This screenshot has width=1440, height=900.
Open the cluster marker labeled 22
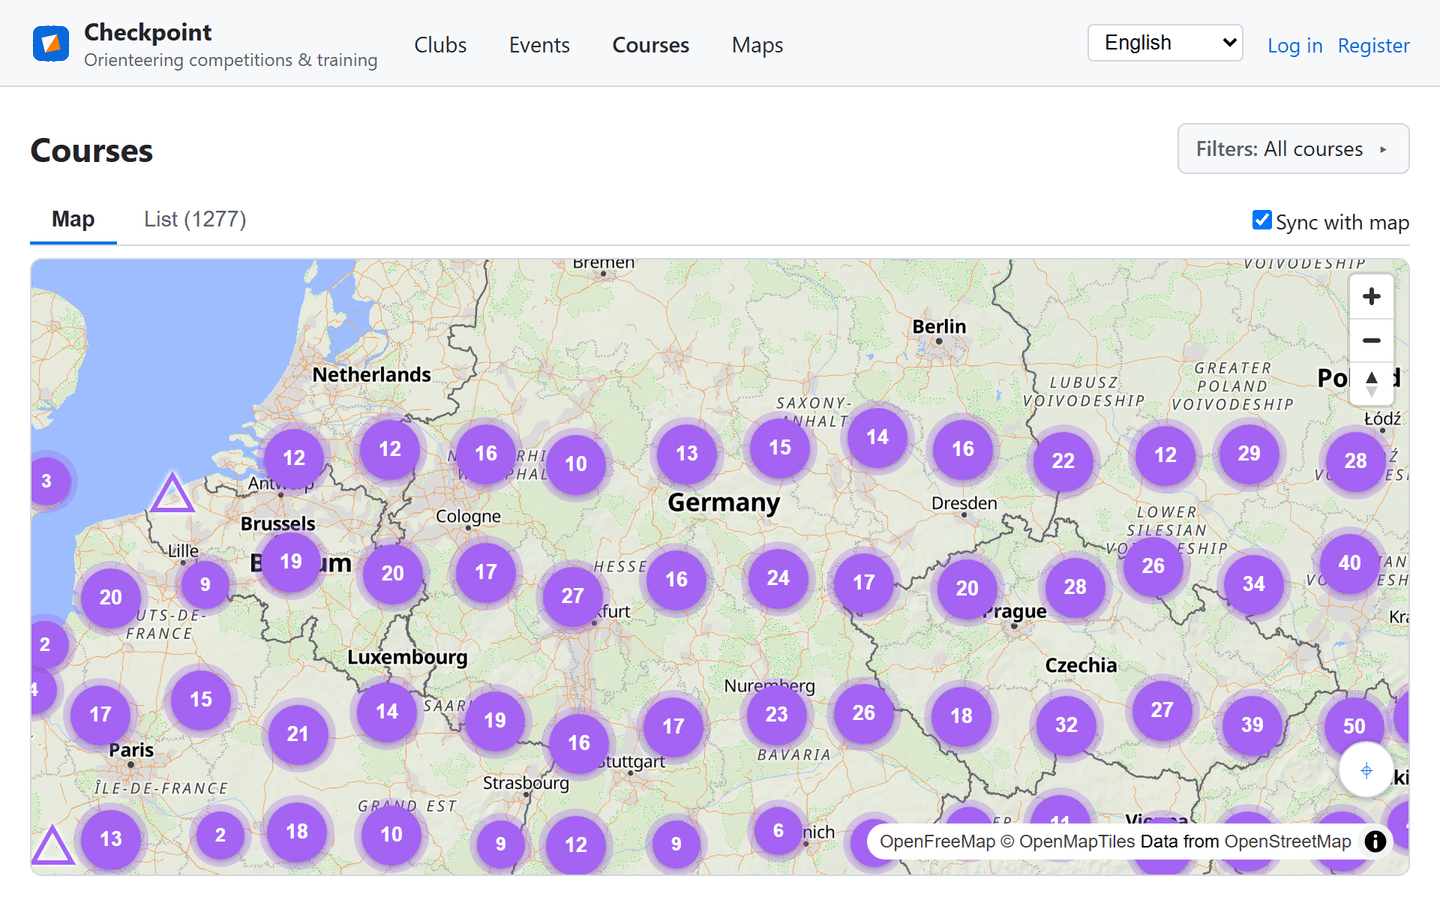(1063, 461)
